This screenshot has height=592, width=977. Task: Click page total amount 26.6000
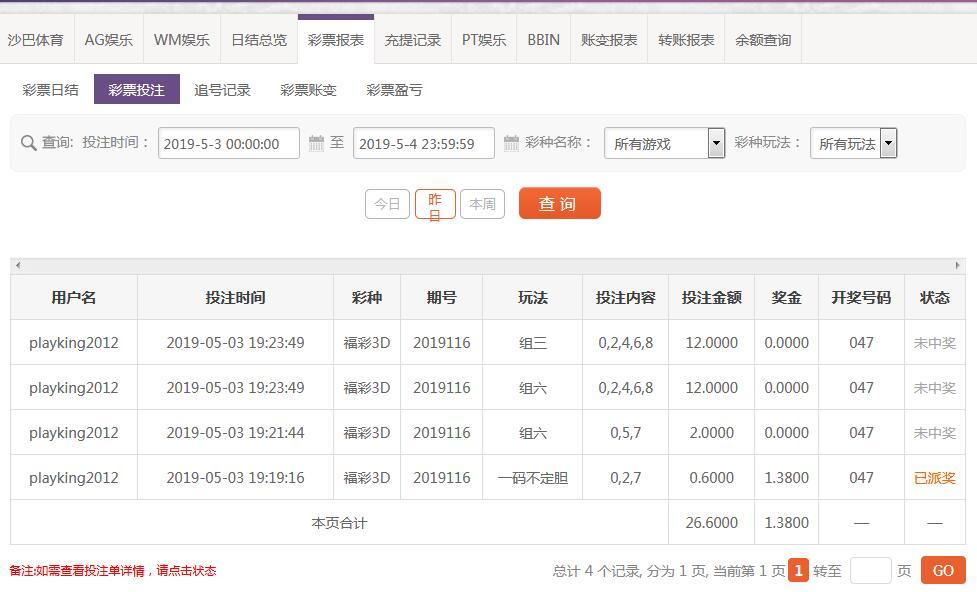pos(711,523)
